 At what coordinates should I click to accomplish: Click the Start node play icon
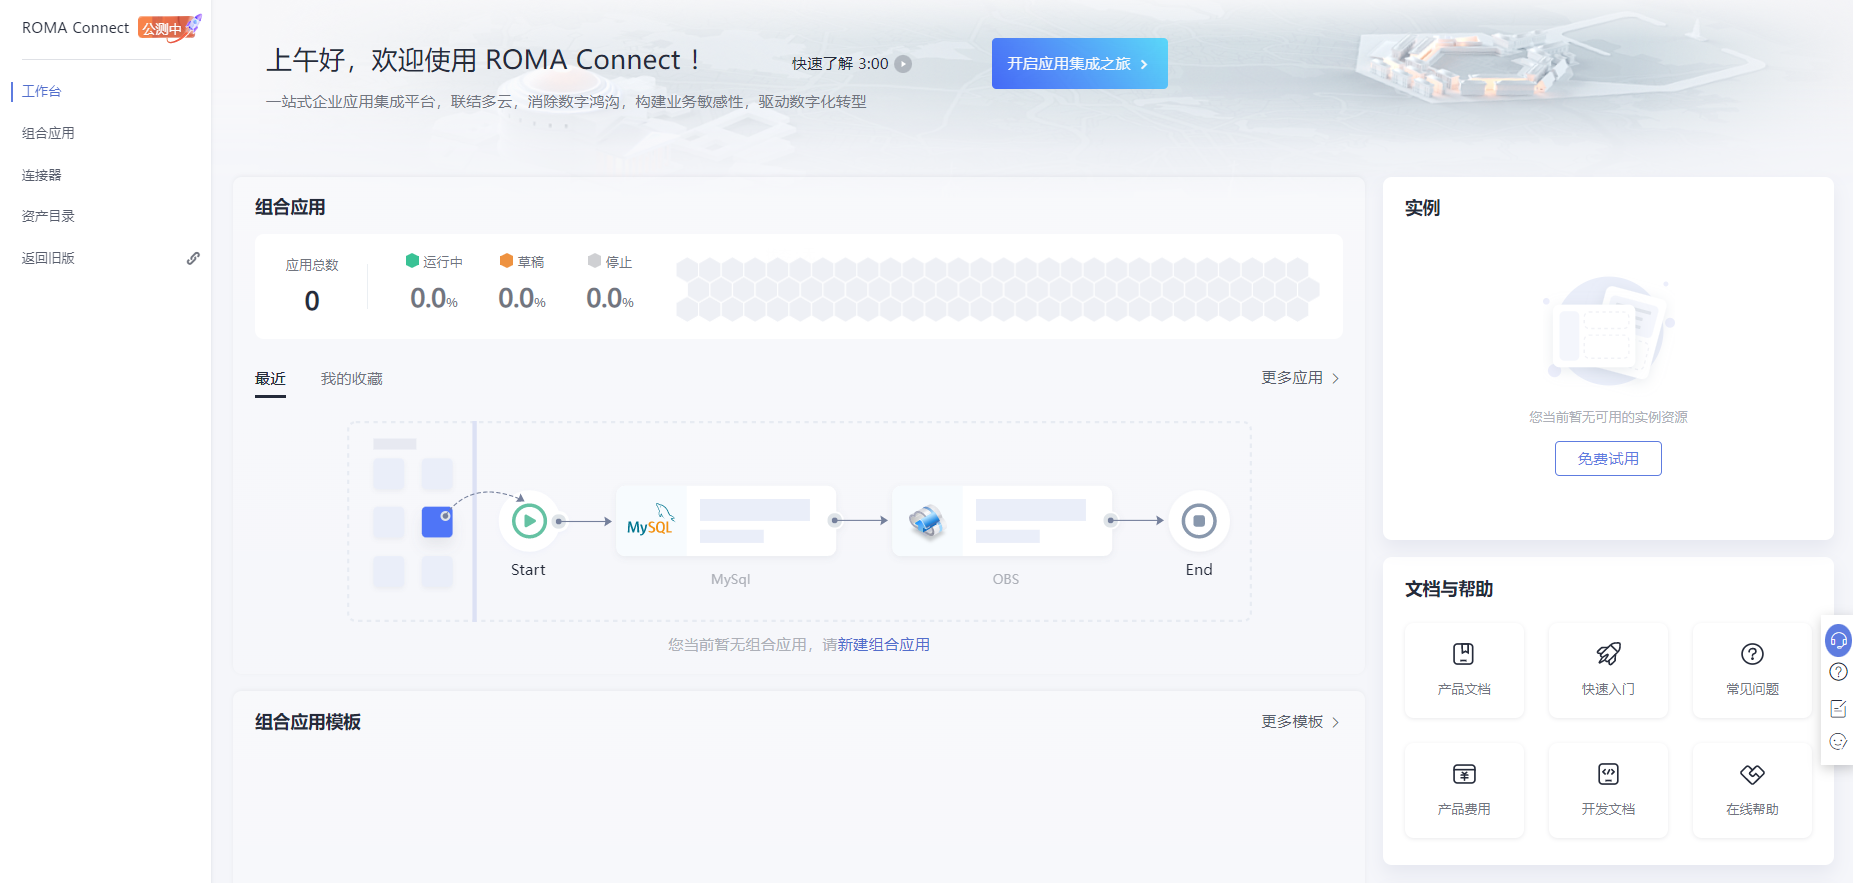529,521
